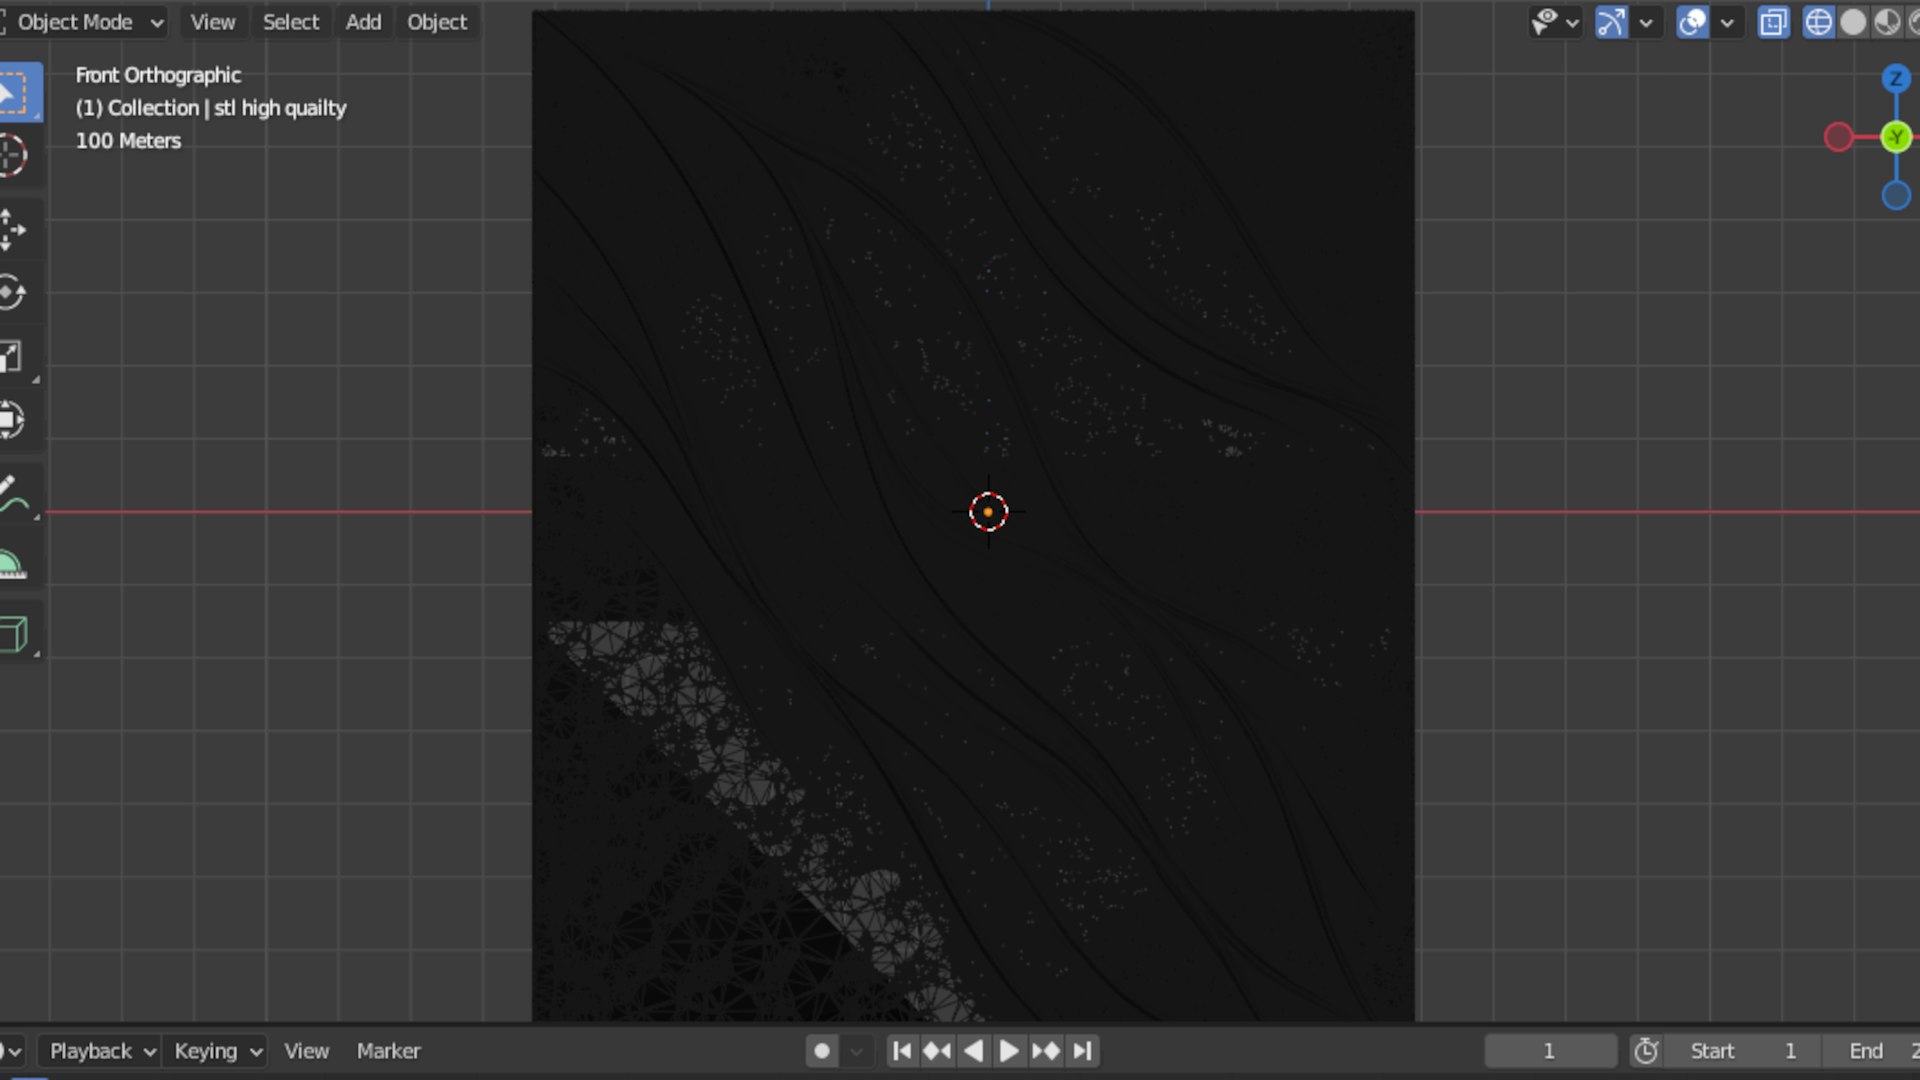Toggle auto keying record button
The width and height of the screenshot is (1920, 1080).
(x=822, y=1051)
